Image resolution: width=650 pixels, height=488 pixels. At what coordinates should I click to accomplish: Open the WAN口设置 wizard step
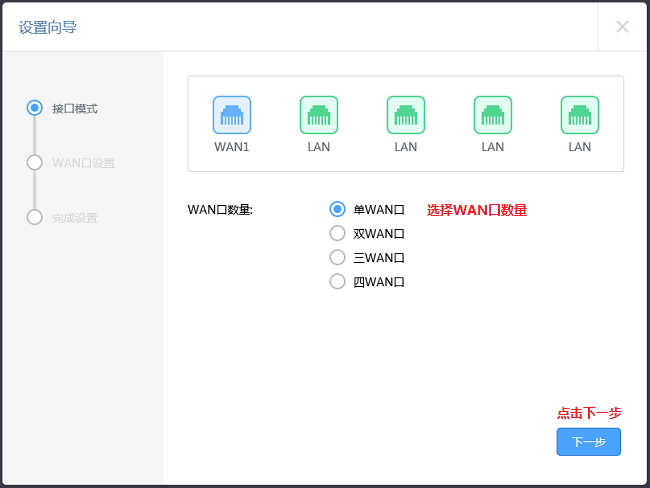[83, 163]
